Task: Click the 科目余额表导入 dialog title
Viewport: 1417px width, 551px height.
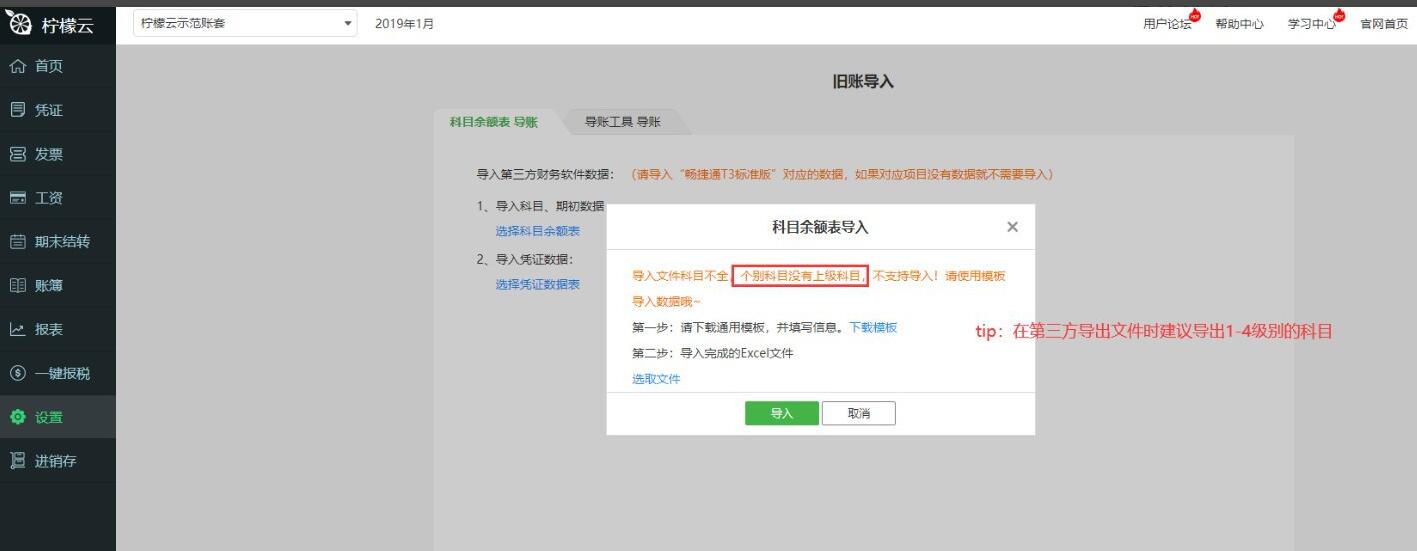Action: 820,227
